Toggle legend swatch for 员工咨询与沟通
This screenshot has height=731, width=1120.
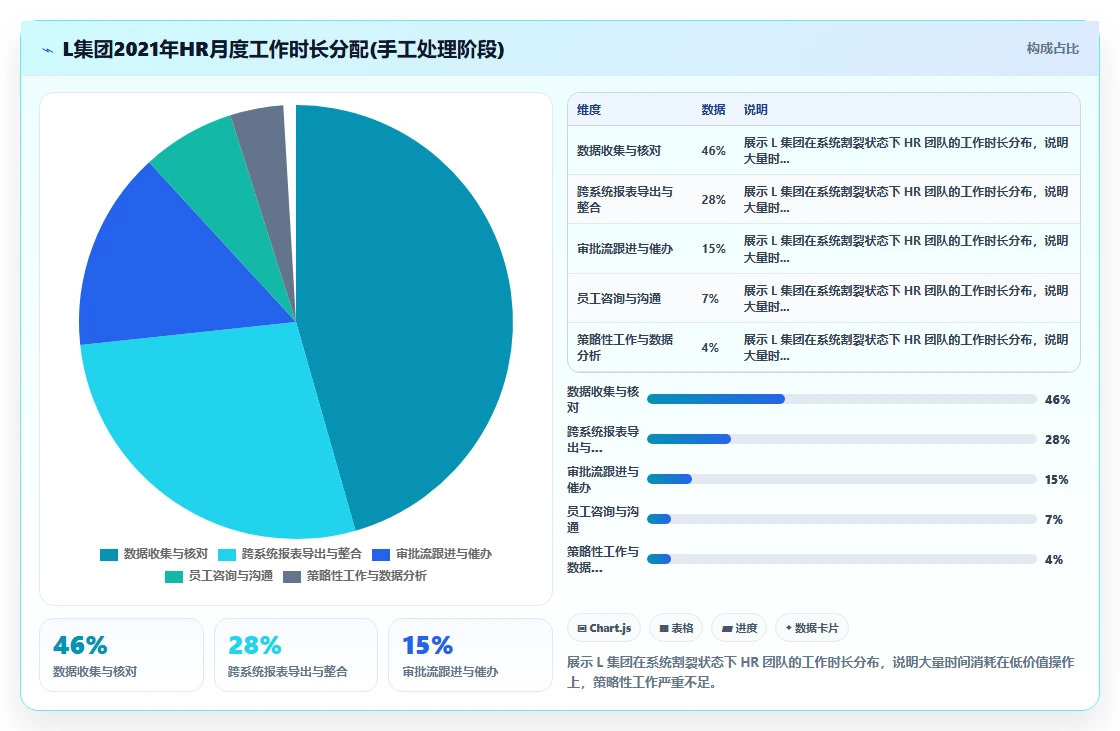174,577
